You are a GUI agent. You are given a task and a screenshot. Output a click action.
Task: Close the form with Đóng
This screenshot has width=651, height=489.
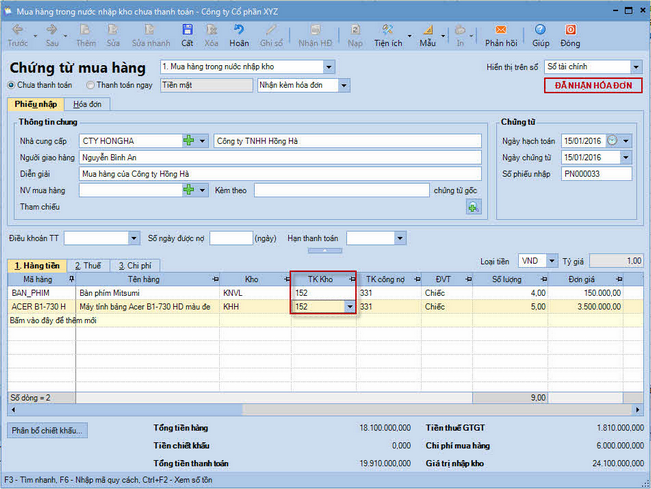click(570, 35)
